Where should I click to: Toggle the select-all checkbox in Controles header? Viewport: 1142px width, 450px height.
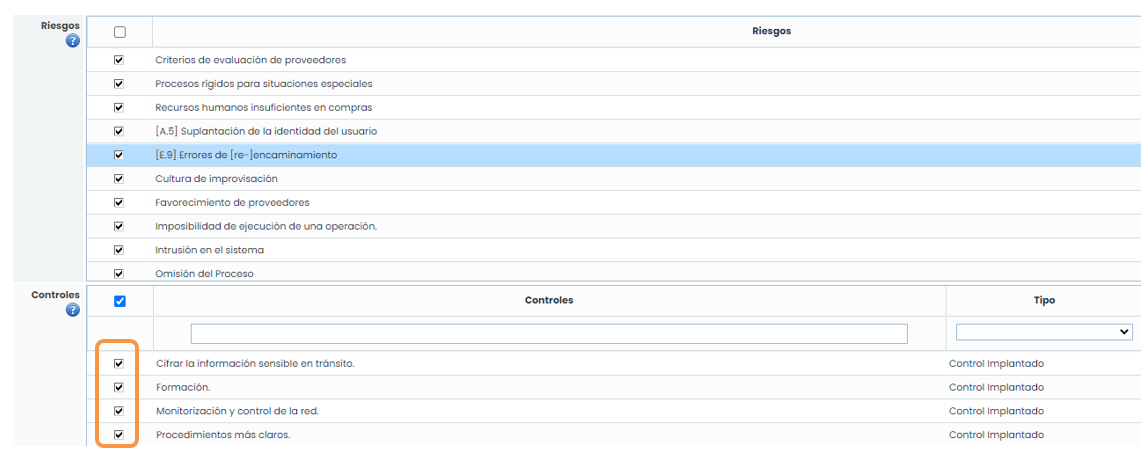click(x=120, y=301)
